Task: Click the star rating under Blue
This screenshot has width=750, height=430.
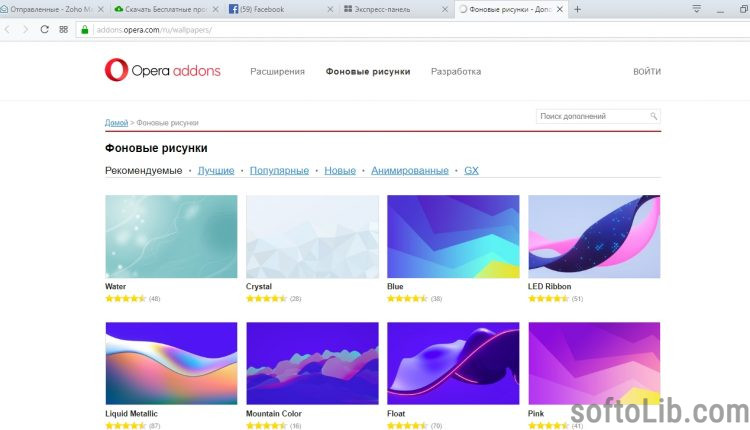Action: click(x=407, y=298)
